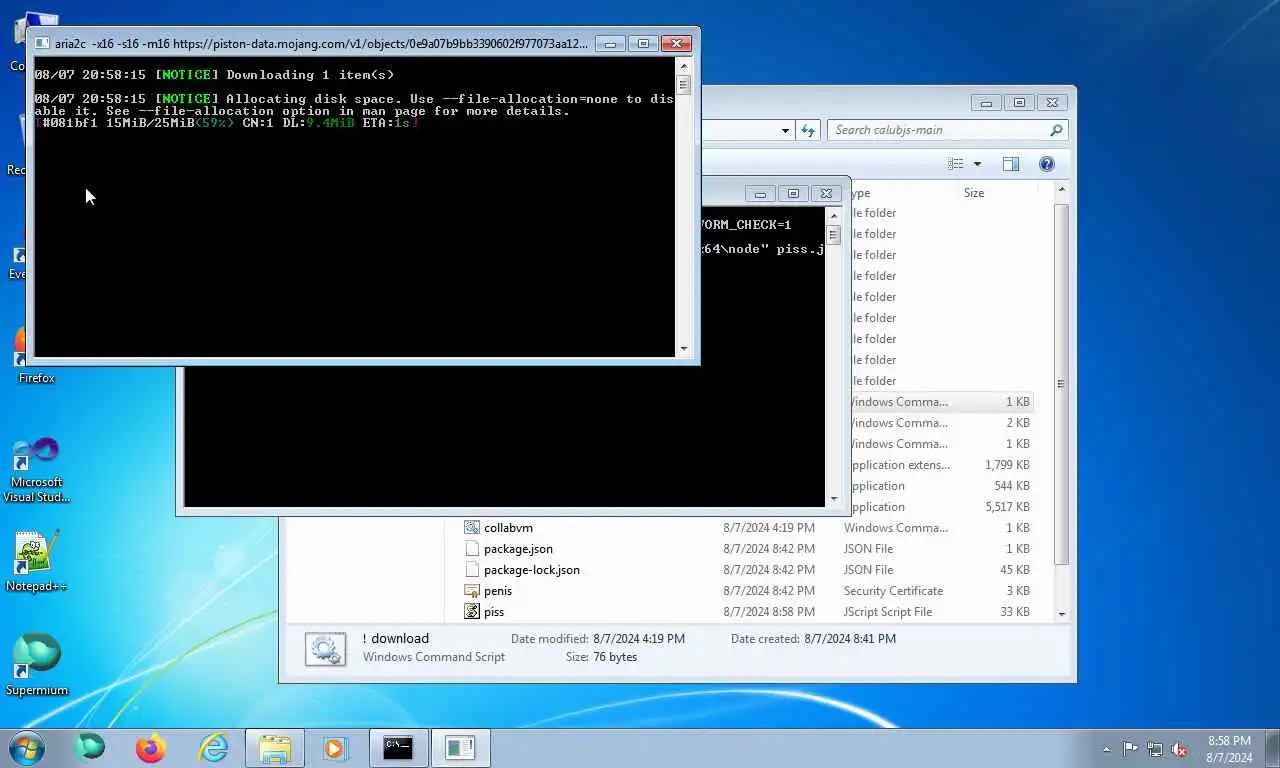The image size is (1280, 768).
Task: Click the Date created value in details pane
Action: (x=849, y=639)
